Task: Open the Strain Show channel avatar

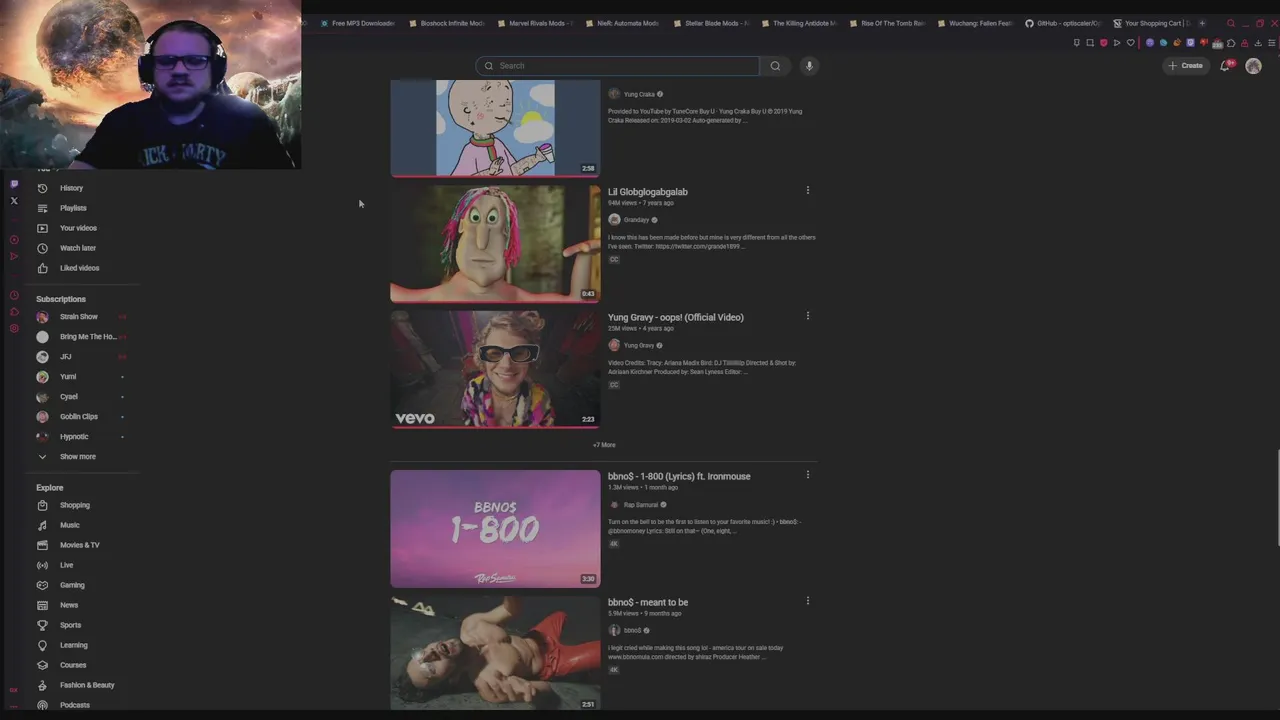Action: 42,317
